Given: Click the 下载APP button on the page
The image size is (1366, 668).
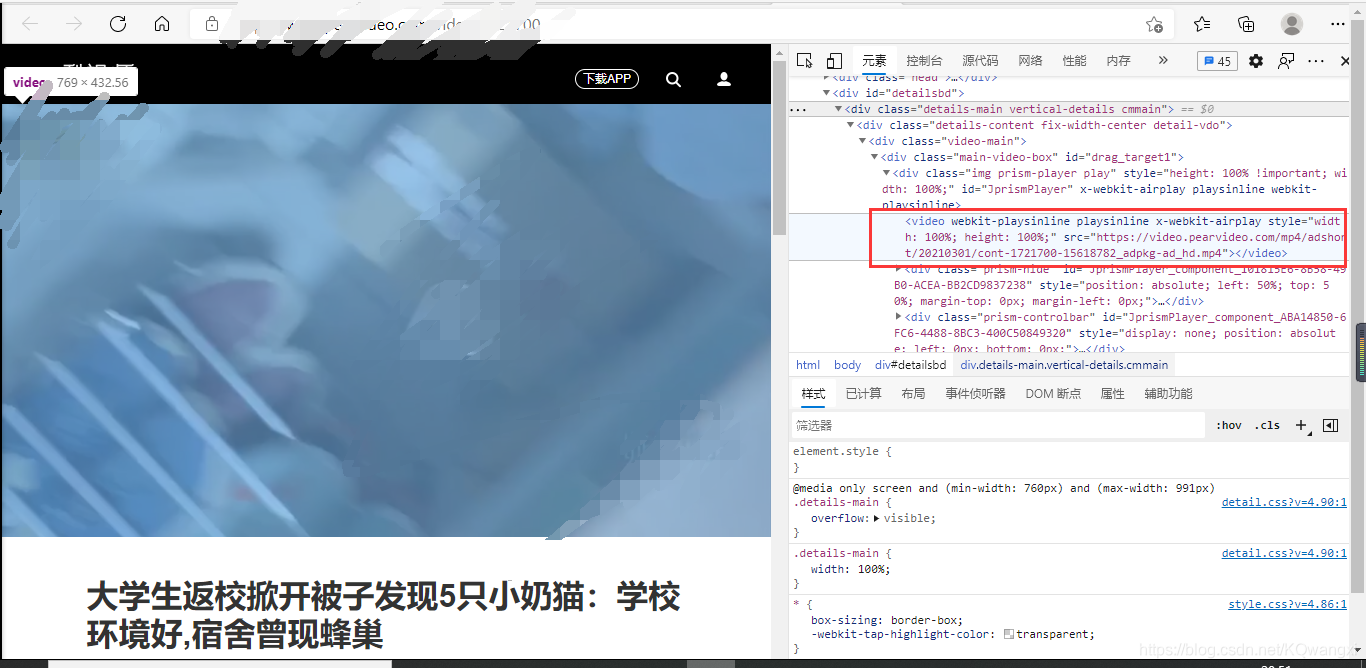Looking at the screenshot, I should click(607, 79).
